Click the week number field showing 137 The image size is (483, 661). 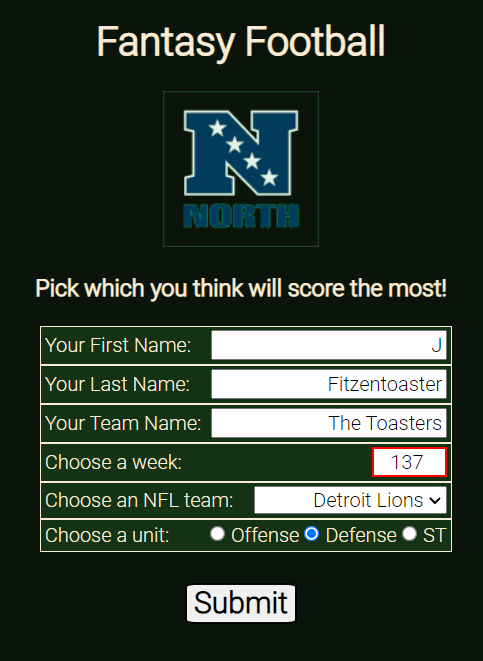(x=409, y=462)
